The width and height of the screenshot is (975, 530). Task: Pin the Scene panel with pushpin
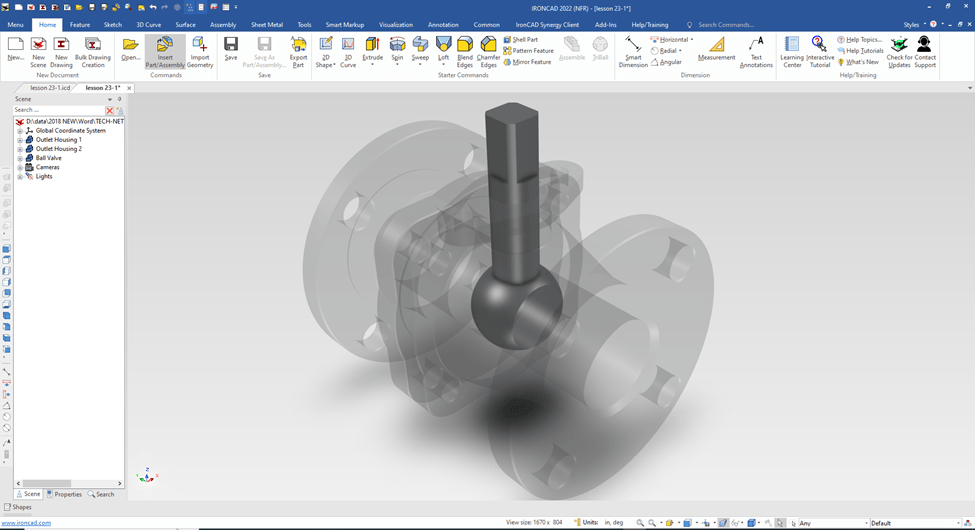pyautogui.click(x=119, y=99)
